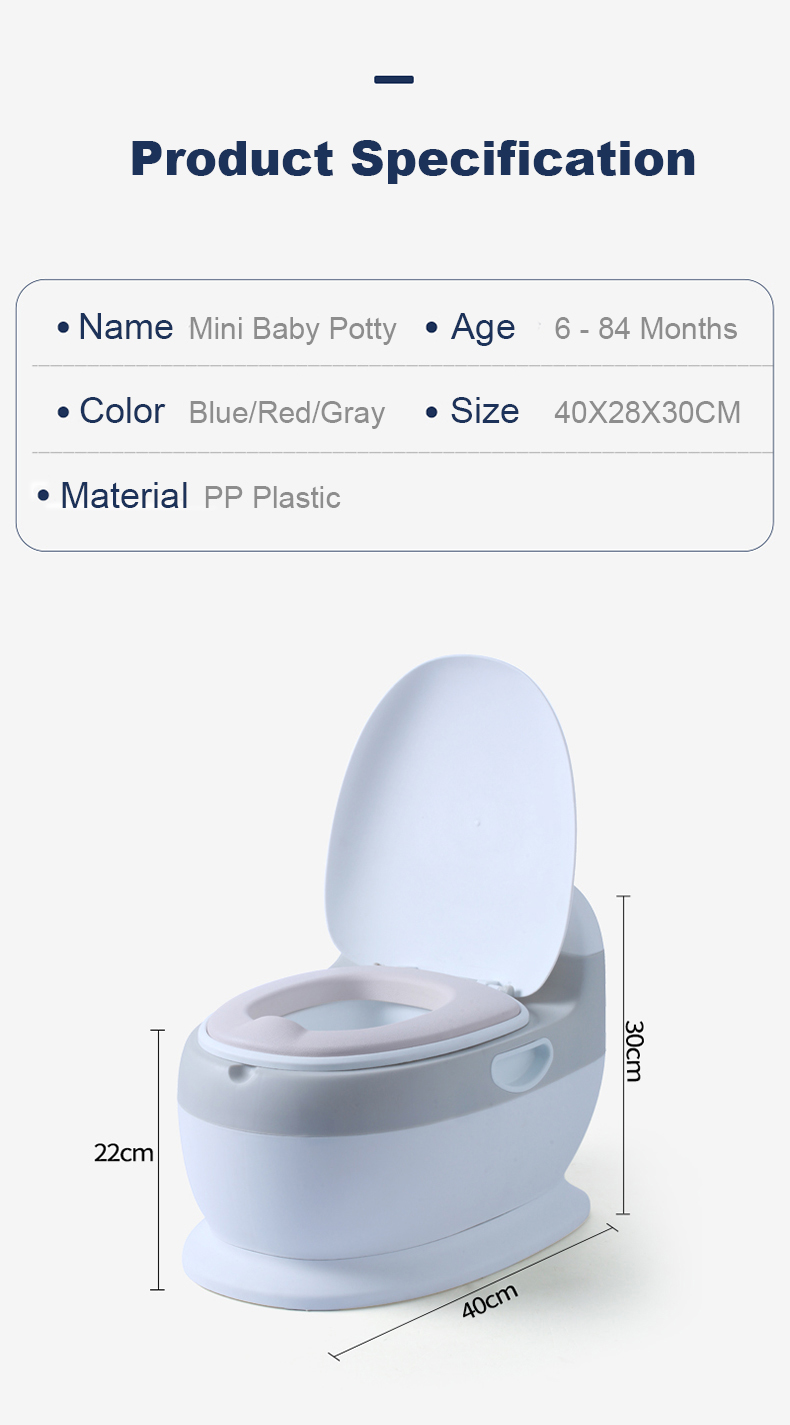Image resolution: width=790 pixels, height=1425 pixels.
Task: Click the Name label
Action: 125,327
